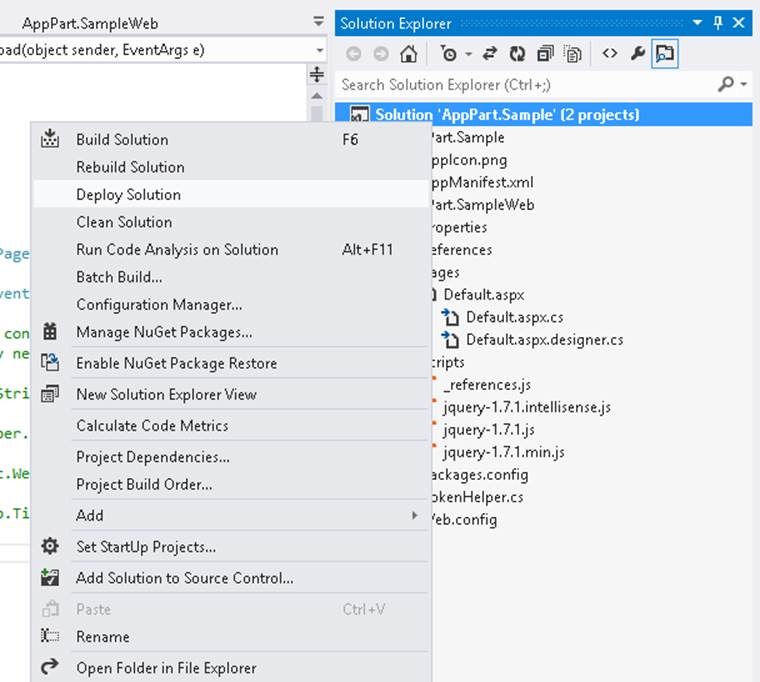760x682 pixels.
Task: Select Add Solution to Source Control... entry
Action: pyautogui.click(x=185, y=578)
